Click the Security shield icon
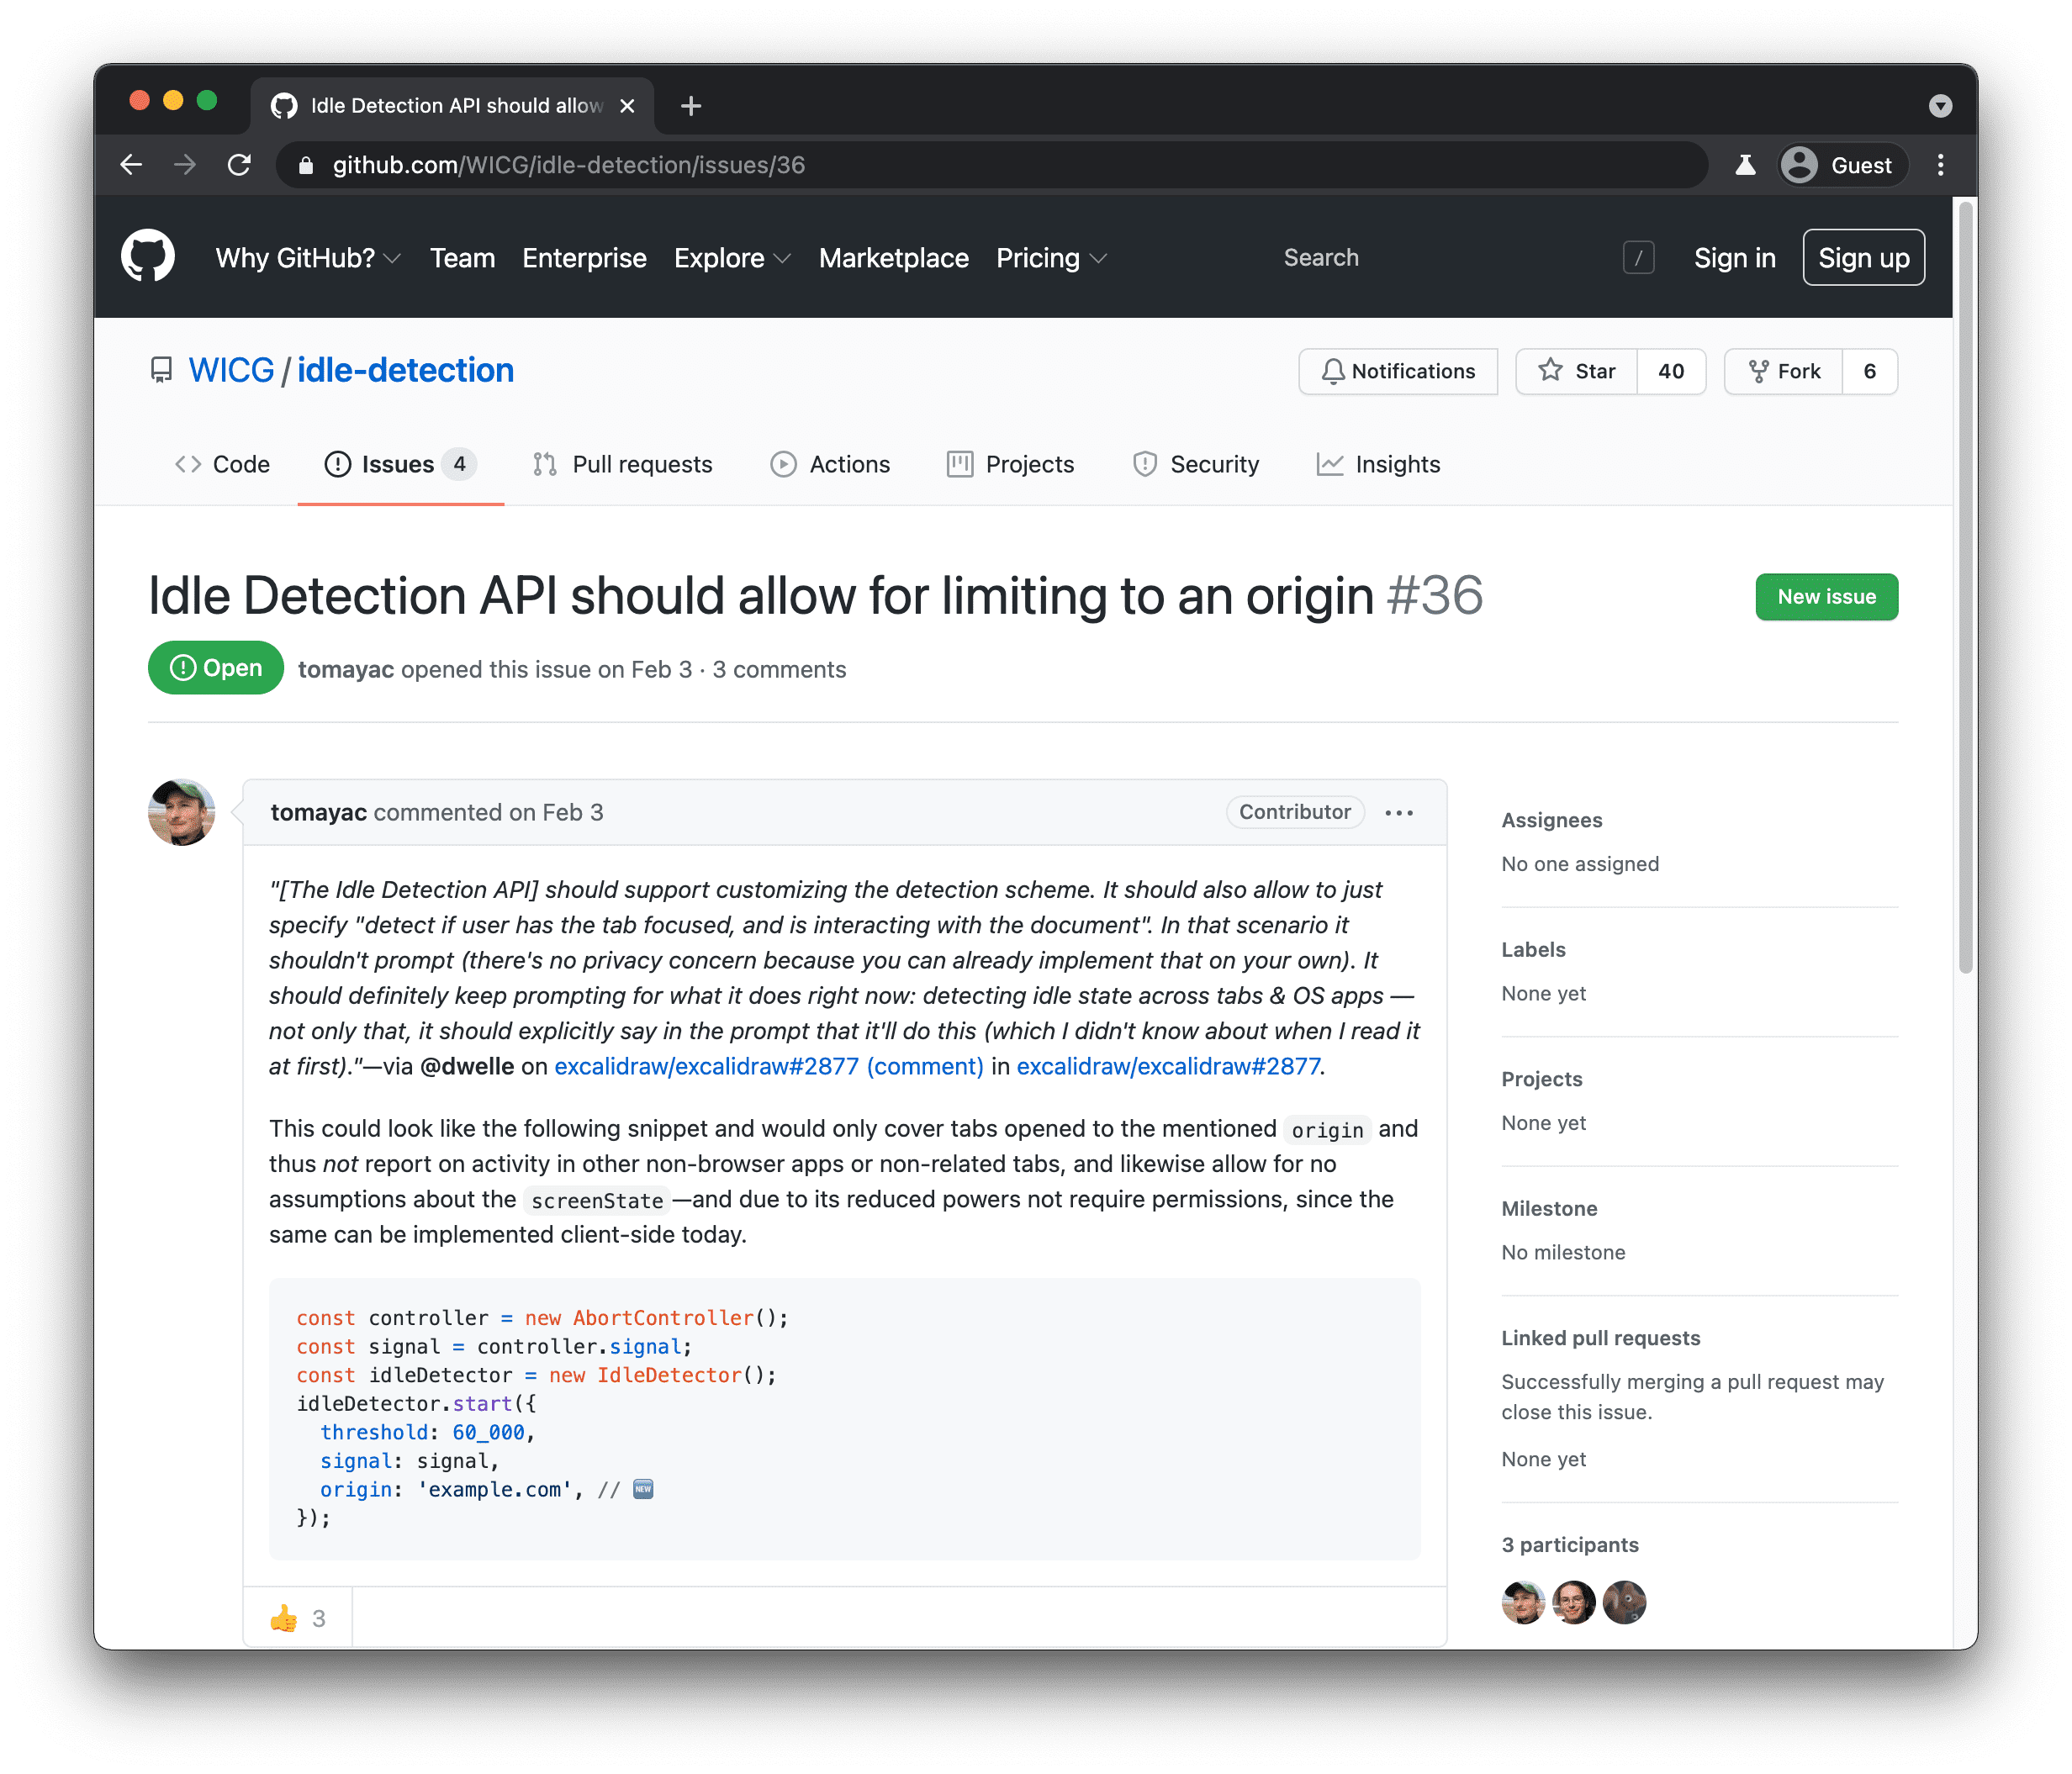The width and height of the screenshot is (2072, 1774). pyautogui.click(x=1141, y=465)
